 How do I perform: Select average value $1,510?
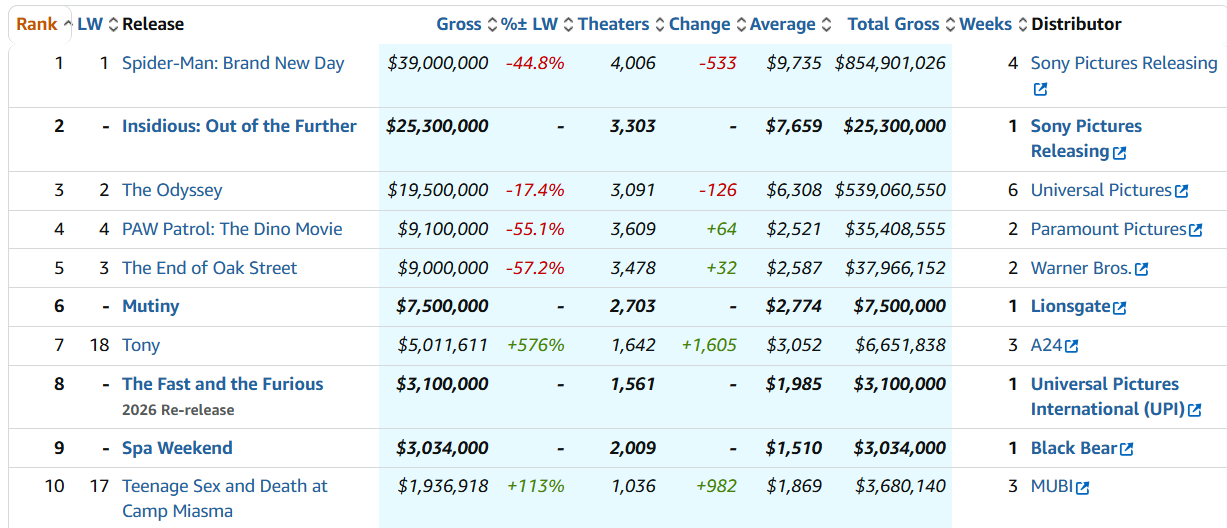(794, 448)
